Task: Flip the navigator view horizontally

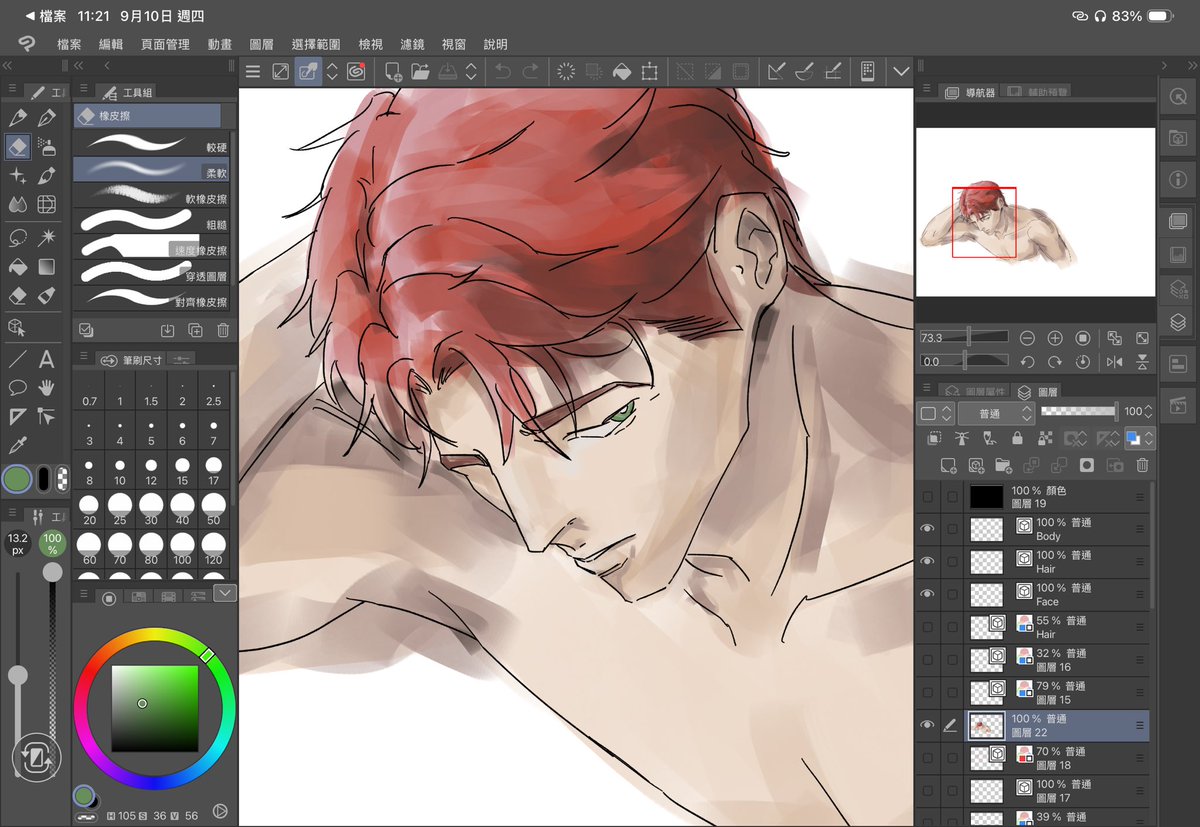Action: 1115,361
